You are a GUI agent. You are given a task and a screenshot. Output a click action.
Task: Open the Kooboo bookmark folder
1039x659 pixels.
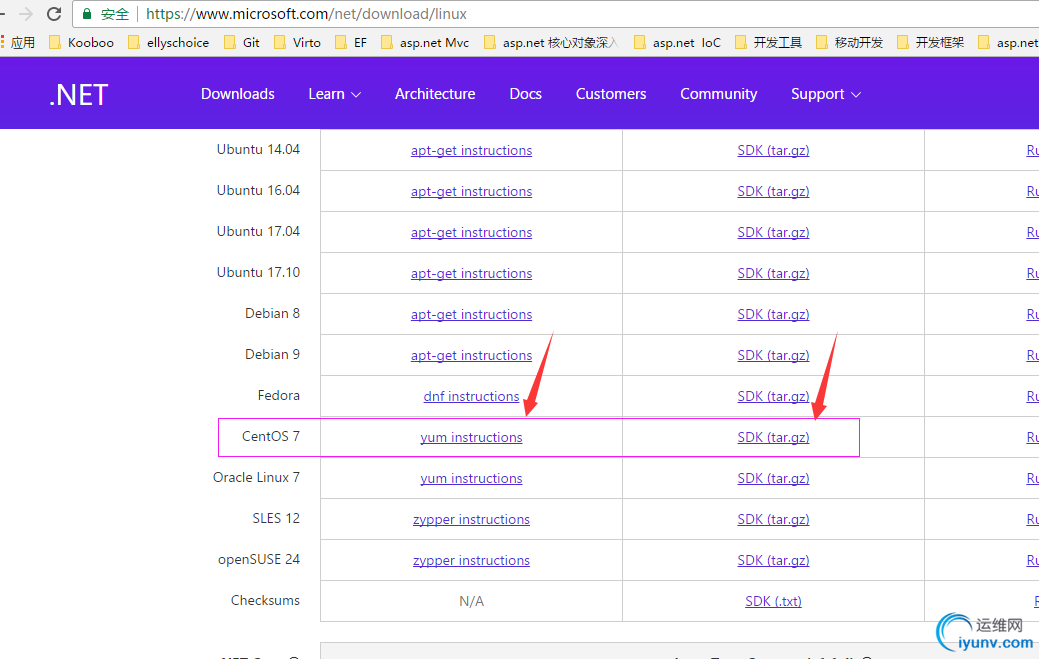pyautogui.click(x=82, y=42)
